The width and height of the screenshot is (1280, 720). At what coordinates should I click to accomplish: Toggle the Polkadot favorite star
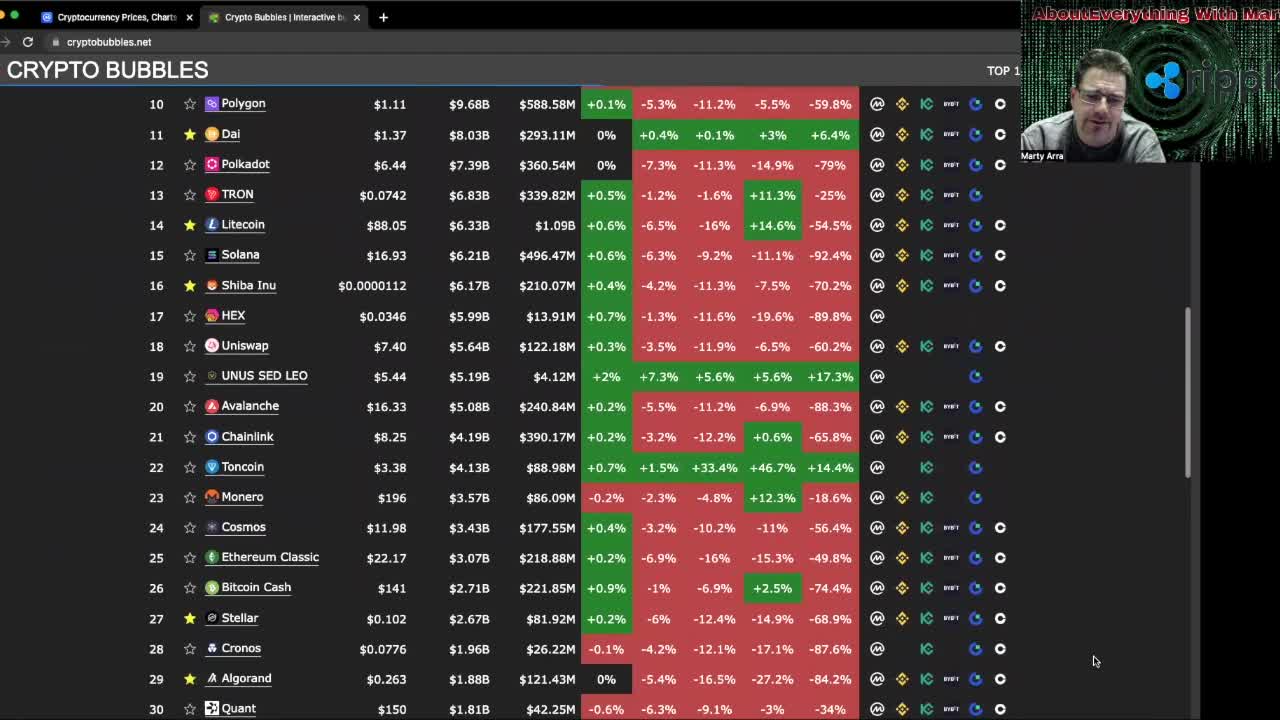click(190, 164)
